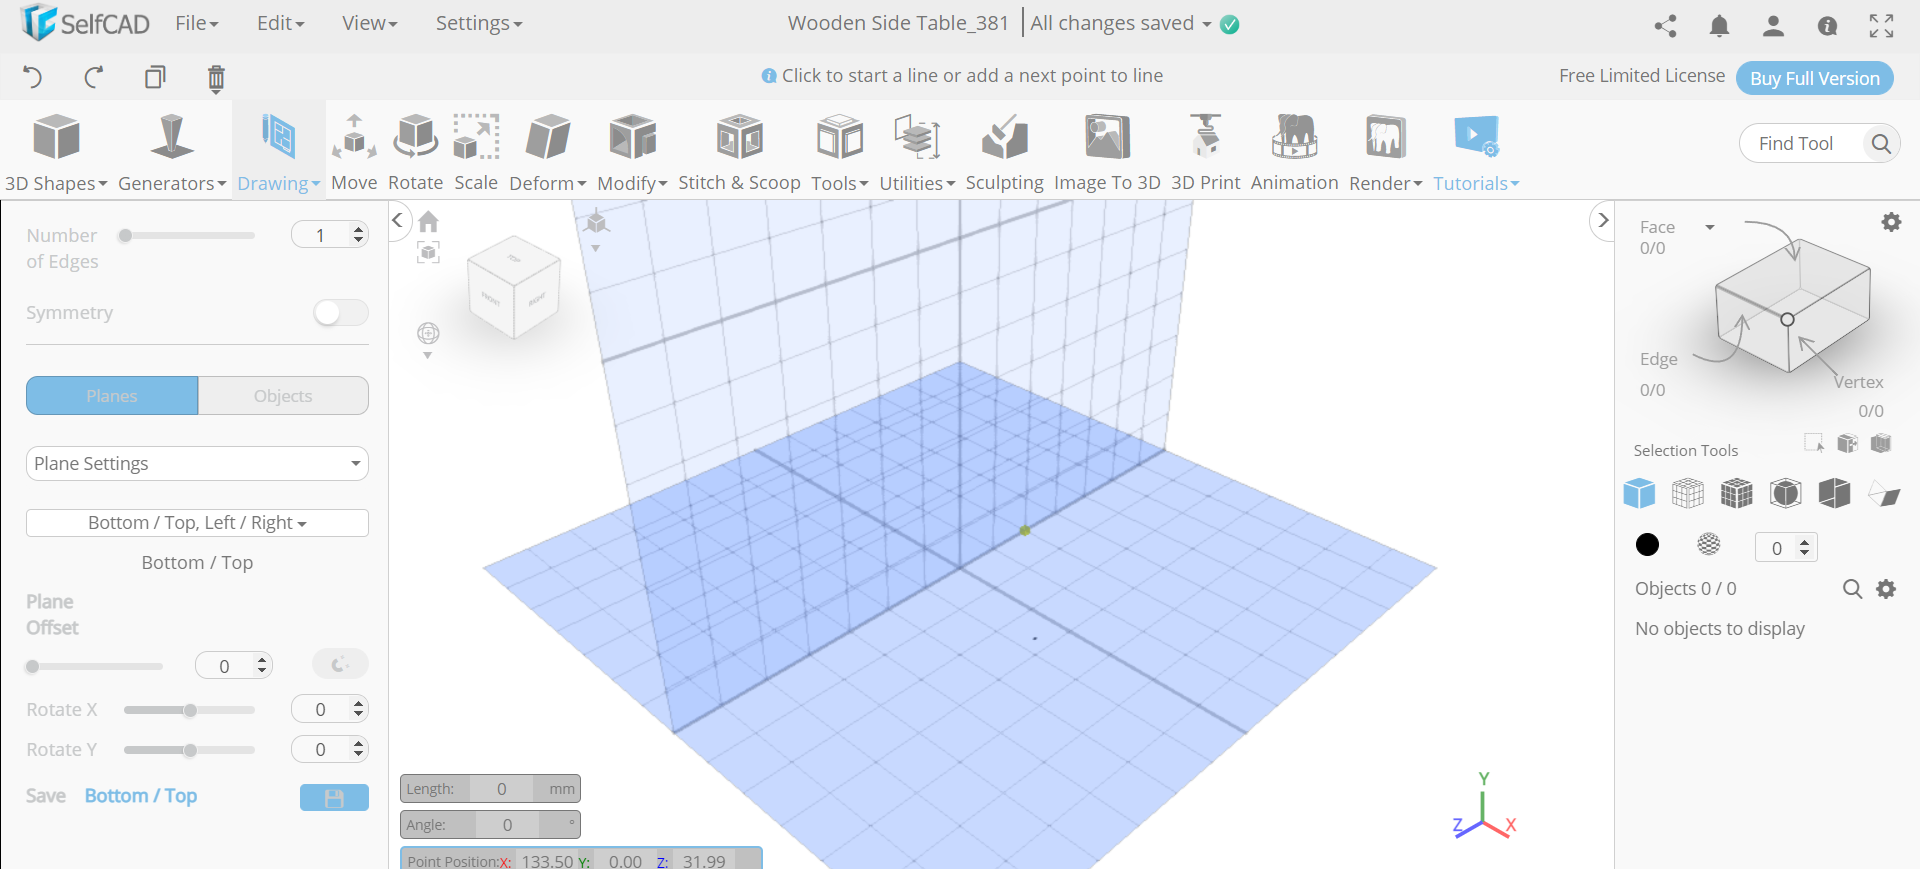The image size is (1920, 869).
Task: Click the Copy icon in top bar
Action: point(155,77)
